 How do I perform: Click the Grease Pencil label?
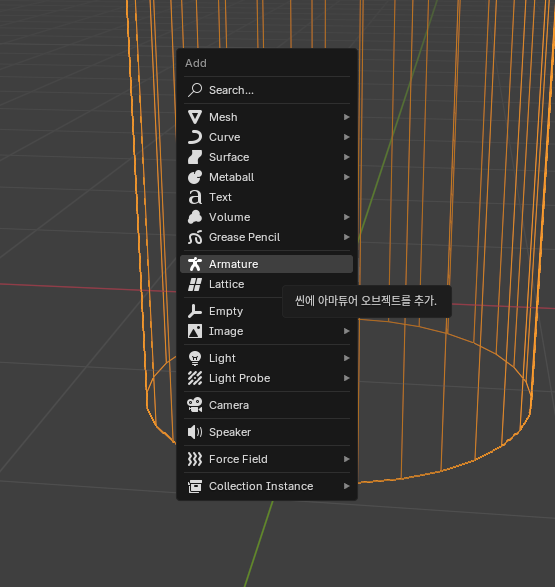[x=244, y=237]
